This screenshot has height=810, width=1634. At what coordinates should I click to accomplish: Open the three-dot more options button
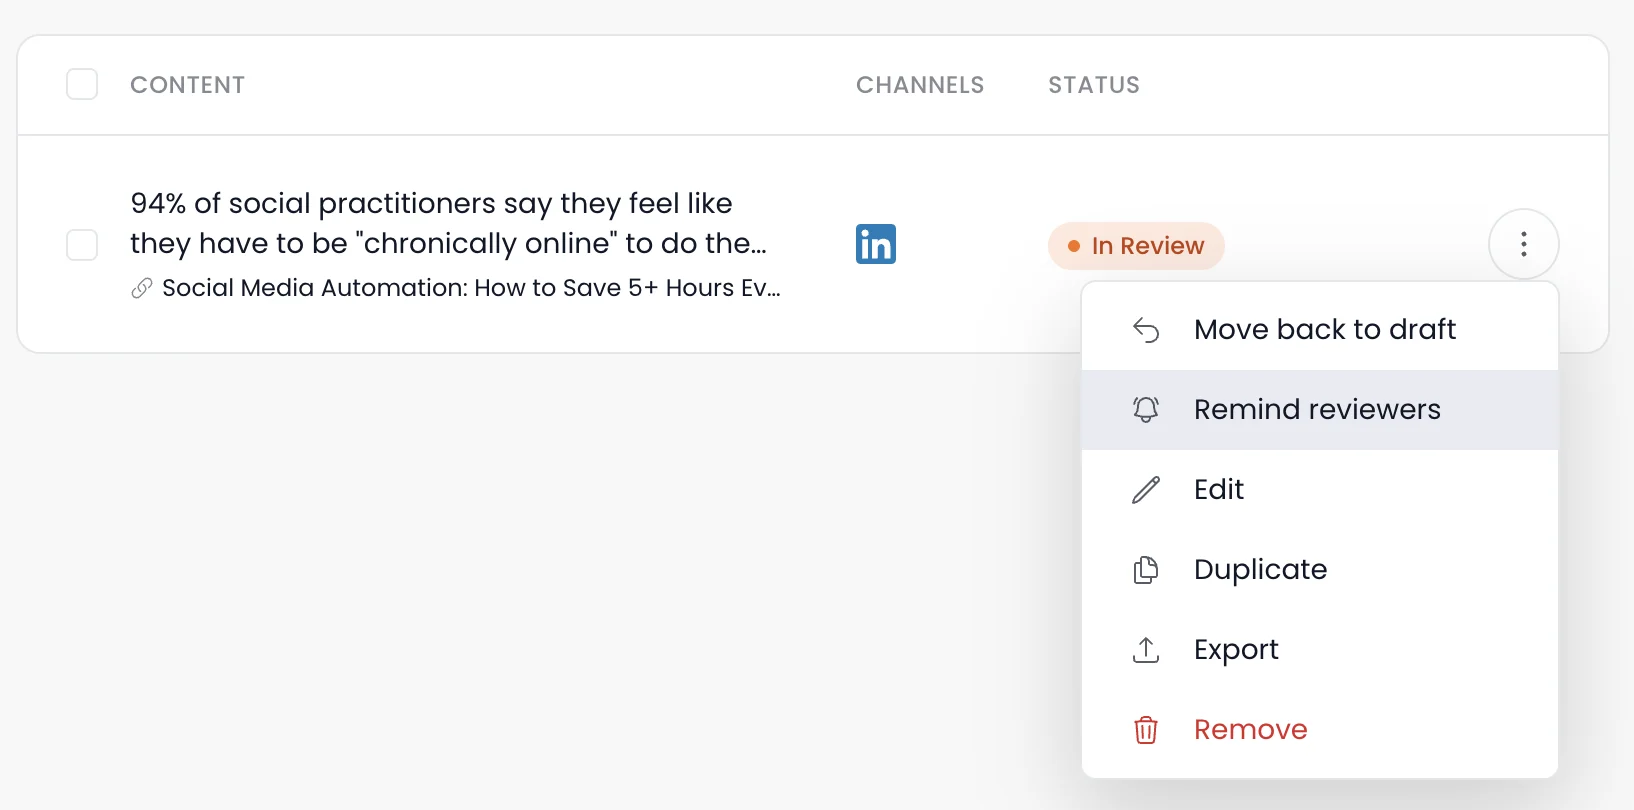(x=1524, y=244)
